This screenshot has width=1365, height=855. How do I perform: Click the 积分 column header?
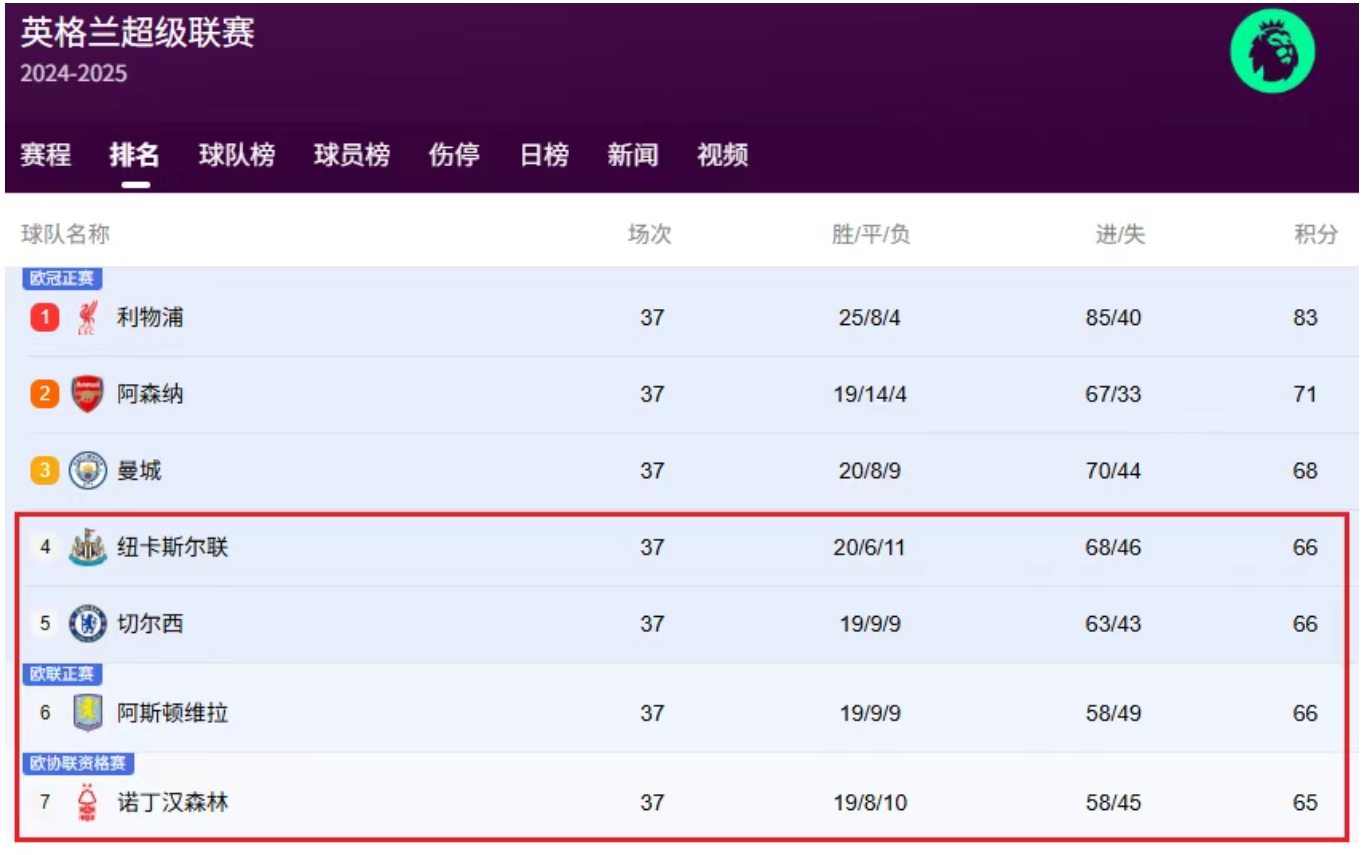click(x=1316, y=235)
